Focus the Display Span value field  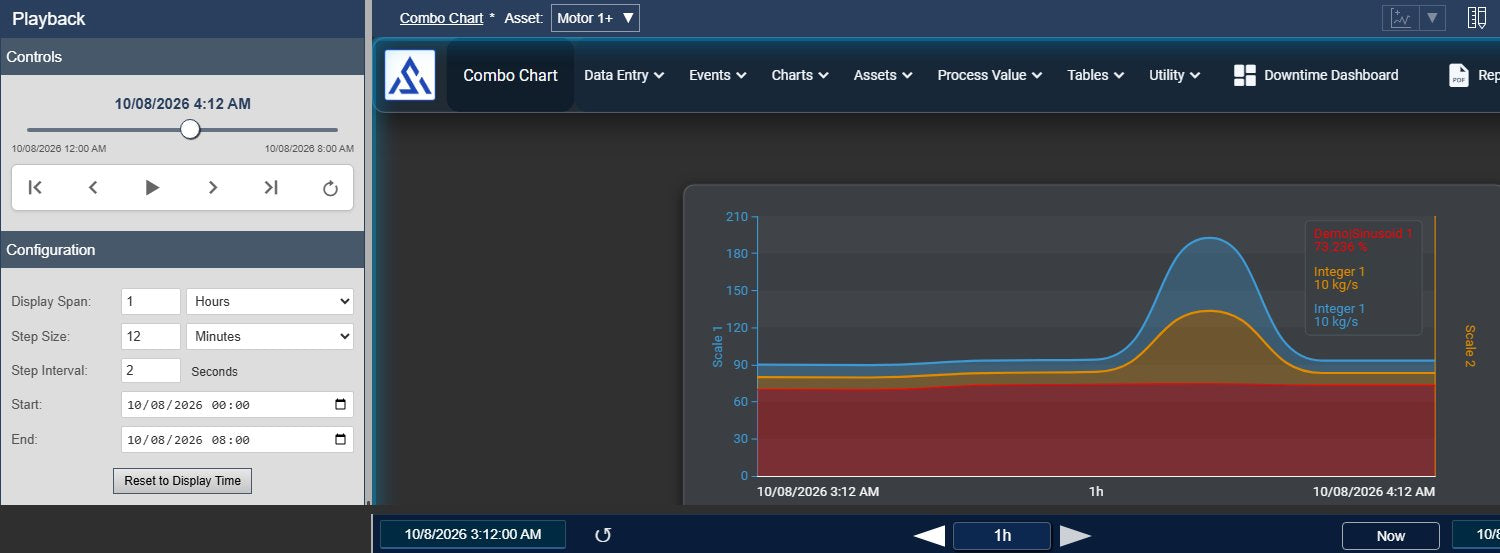coord(151,301)
